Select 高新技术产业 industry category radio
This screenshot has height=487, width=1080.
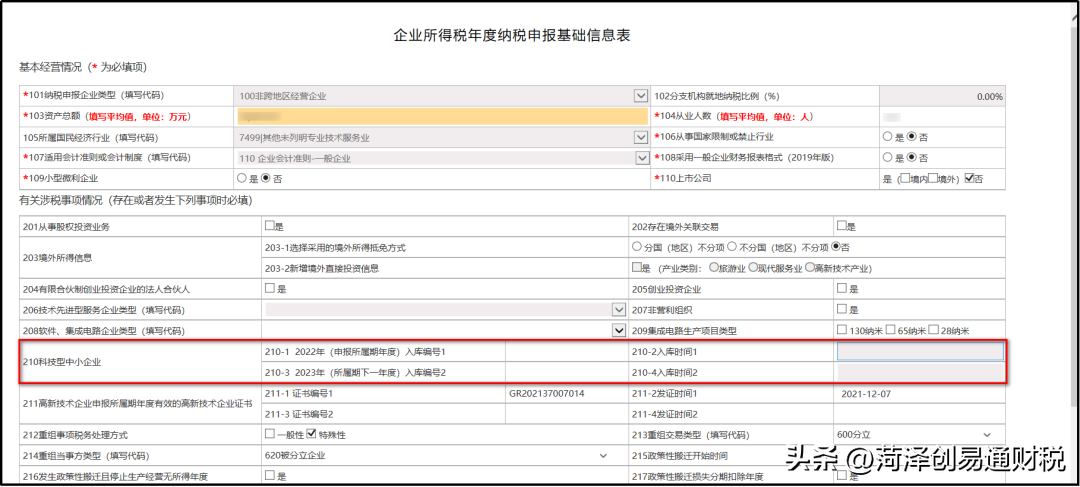tap(809, 267)
